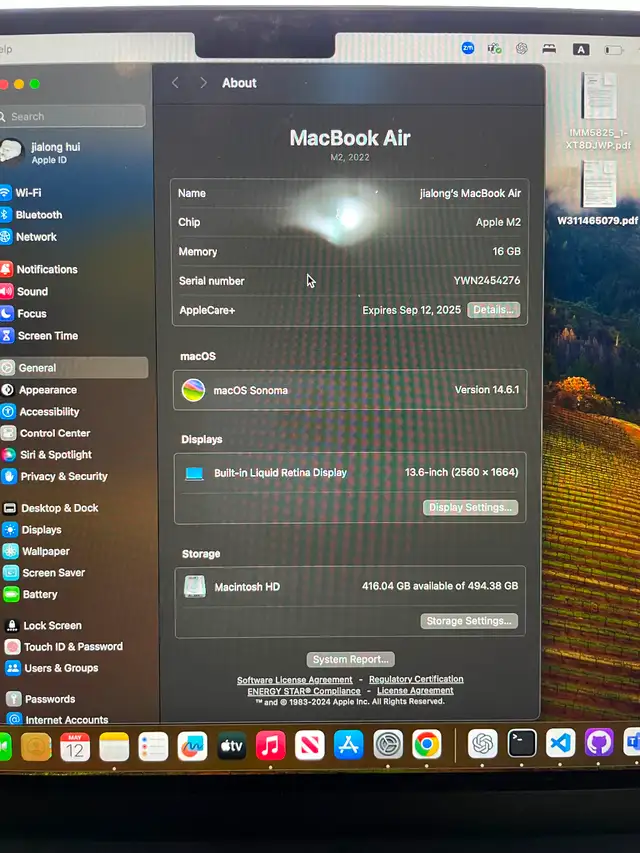Go forward using the right chevron
The height and width of the screenshot is (853, 640).
(x=203, y=83)
